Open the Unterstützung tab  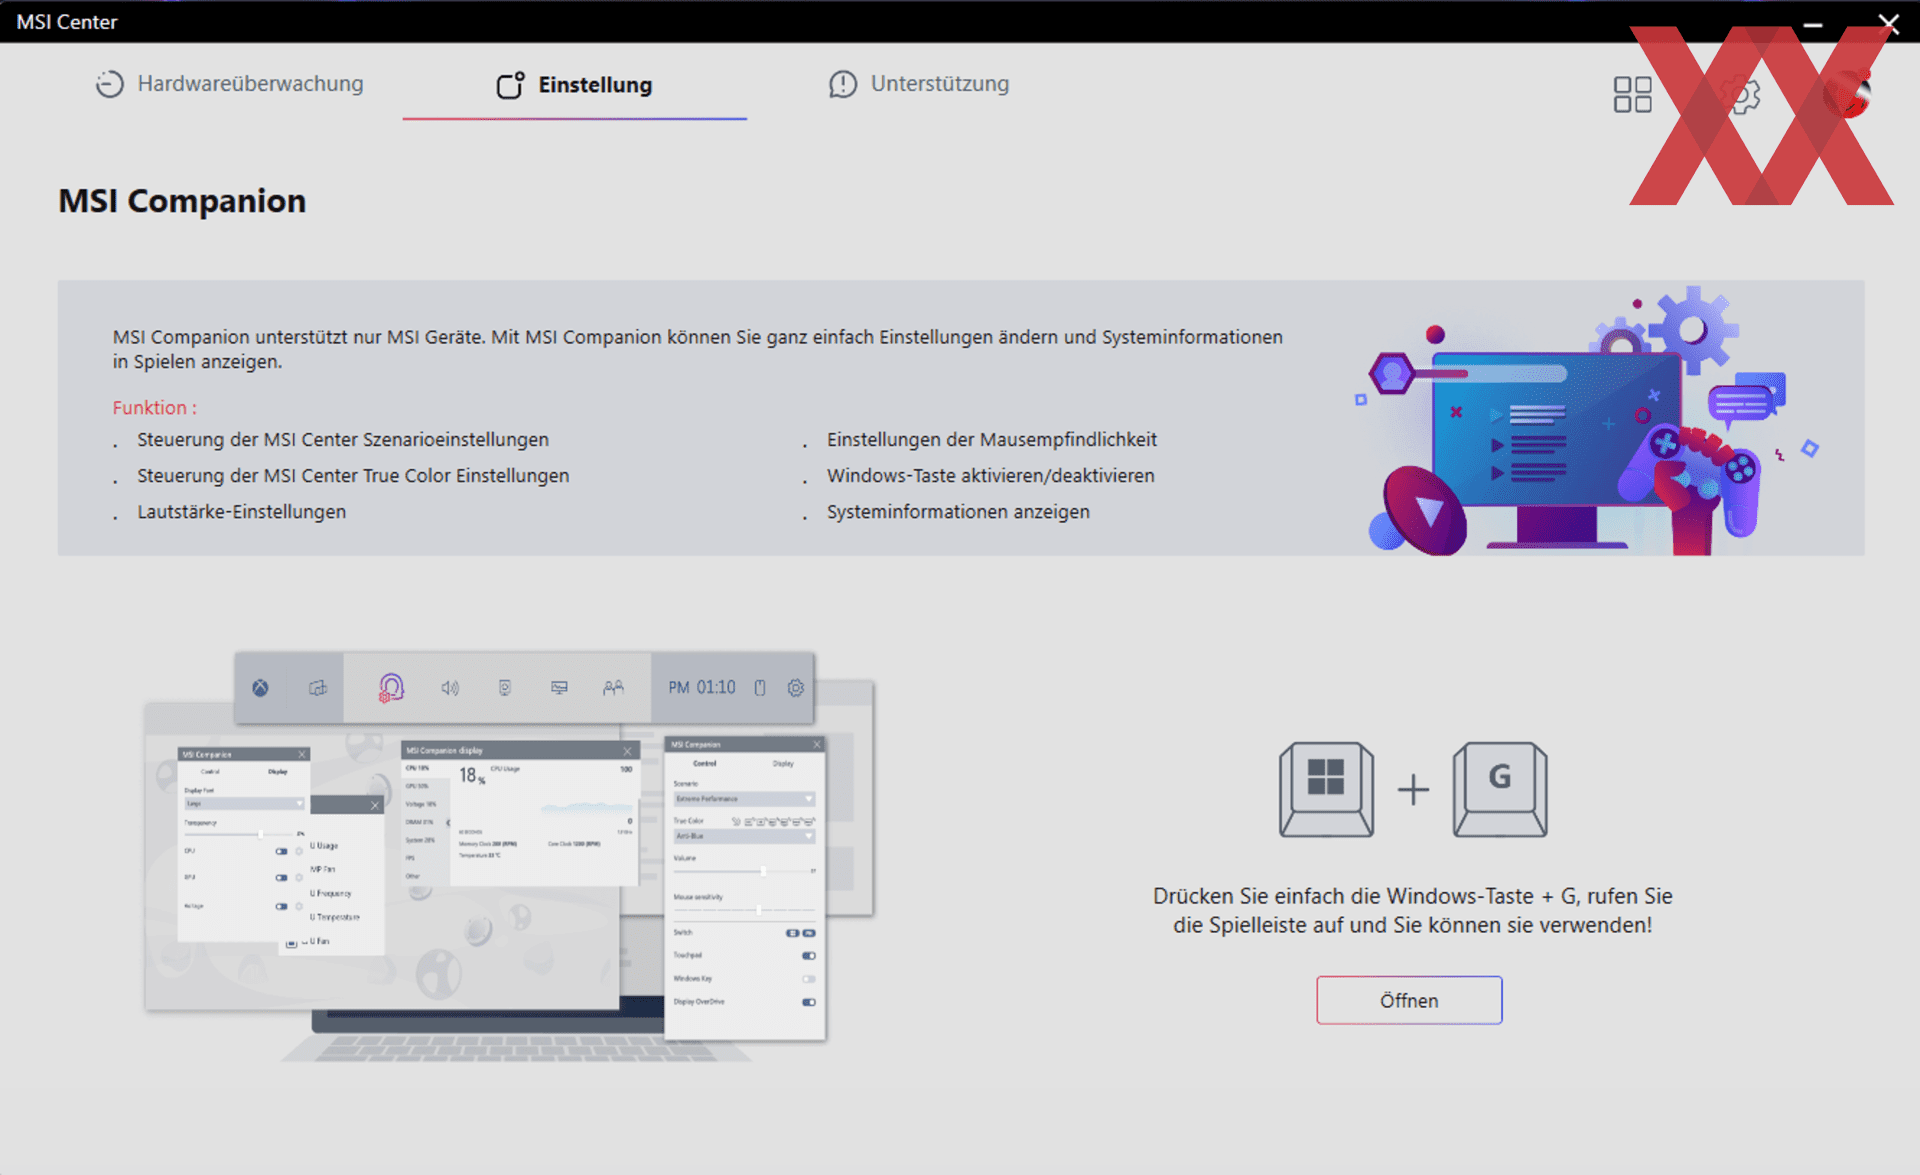pyautogui.click(x=919, y=84)
